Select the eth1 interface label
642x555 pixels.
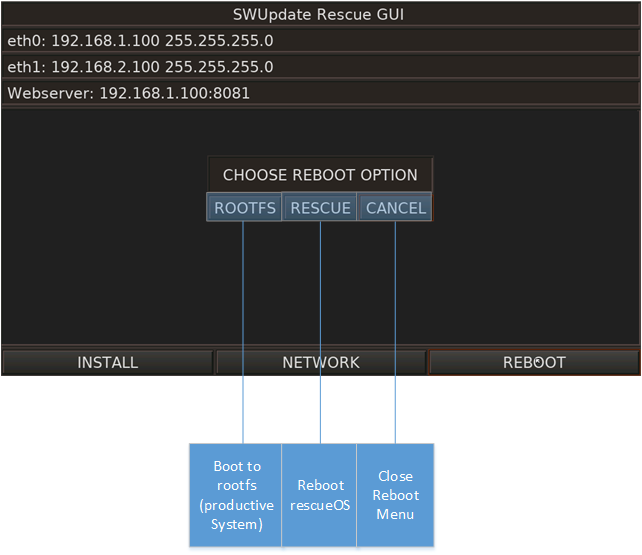pyautogui.click(x=24, y=67)
